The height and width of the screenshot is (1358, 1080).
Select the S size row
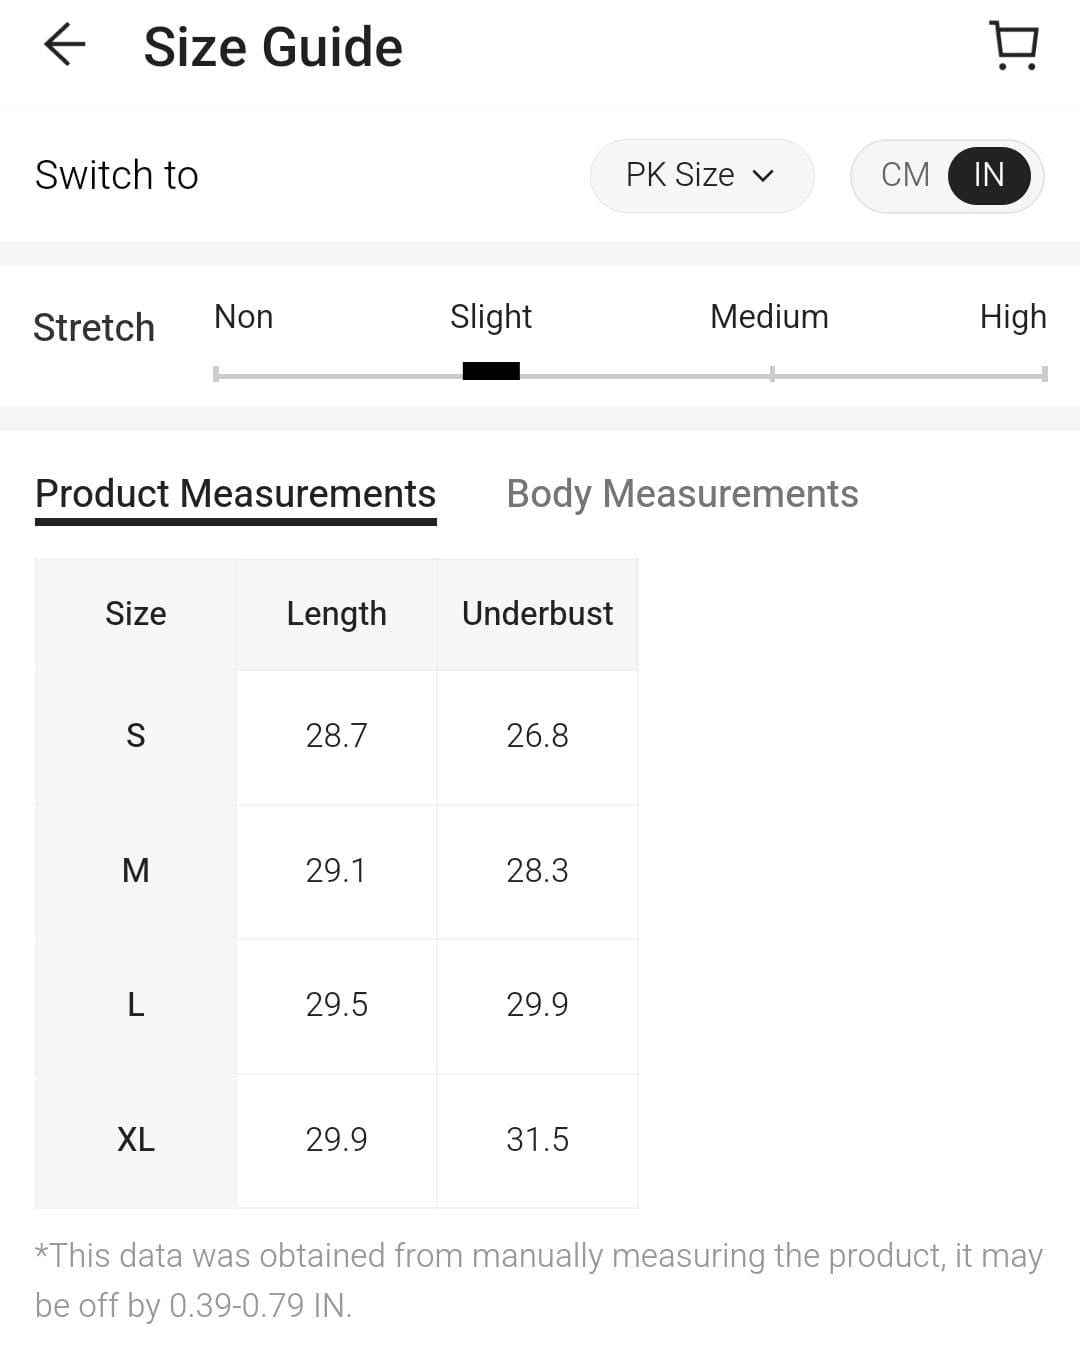click(x=136, y=736)
